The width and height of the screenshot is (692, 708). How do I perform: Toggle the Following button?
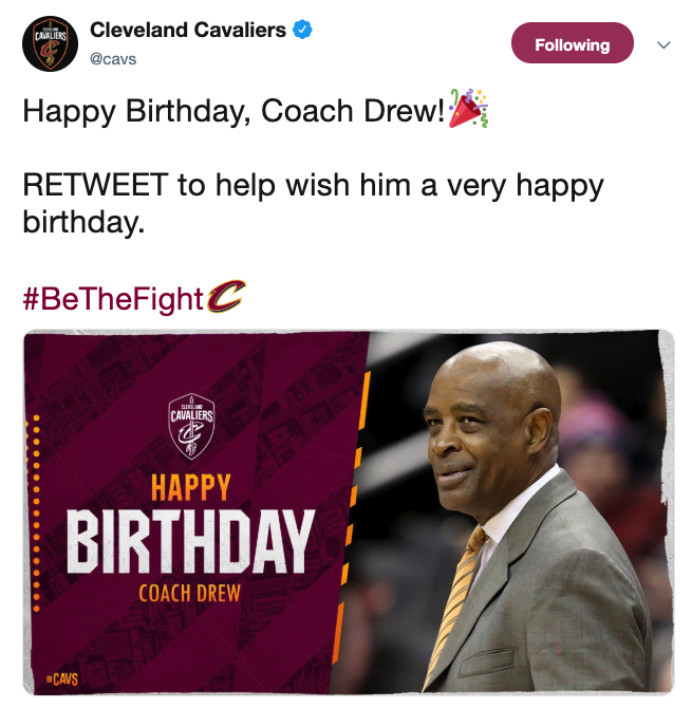click(x=572, y=43)
